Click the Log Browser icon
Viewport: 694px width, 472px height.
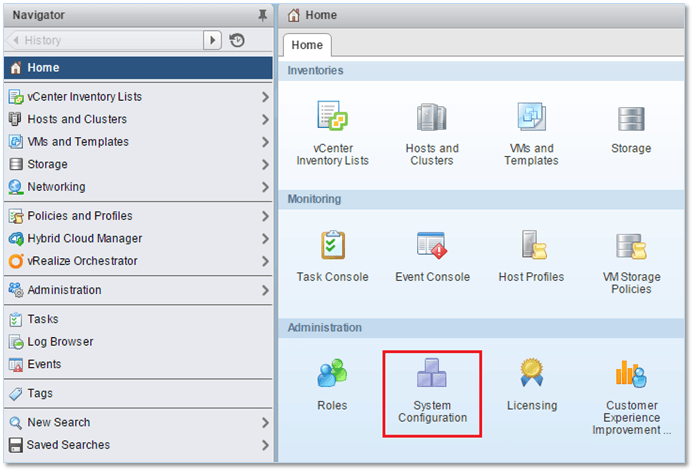(x=16, y=342)
